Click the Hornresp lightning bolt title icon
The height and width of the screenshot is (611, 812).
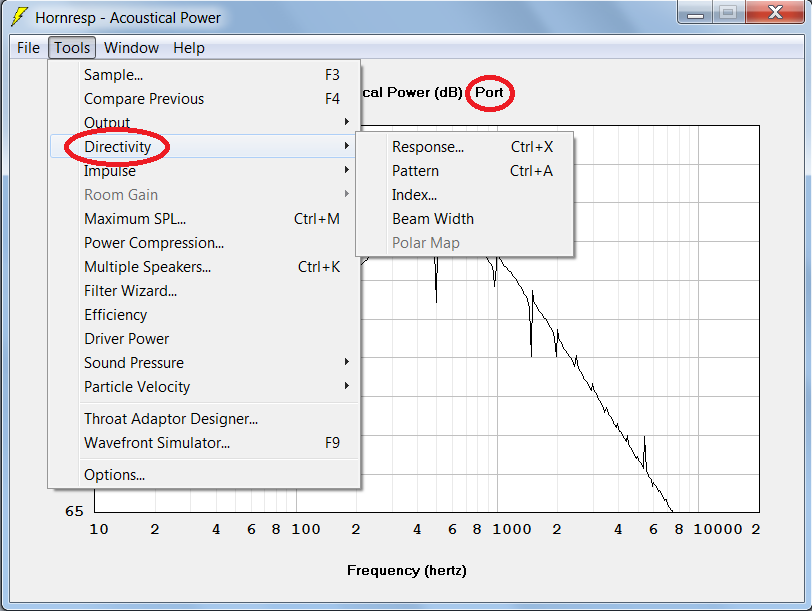point(20,17)
